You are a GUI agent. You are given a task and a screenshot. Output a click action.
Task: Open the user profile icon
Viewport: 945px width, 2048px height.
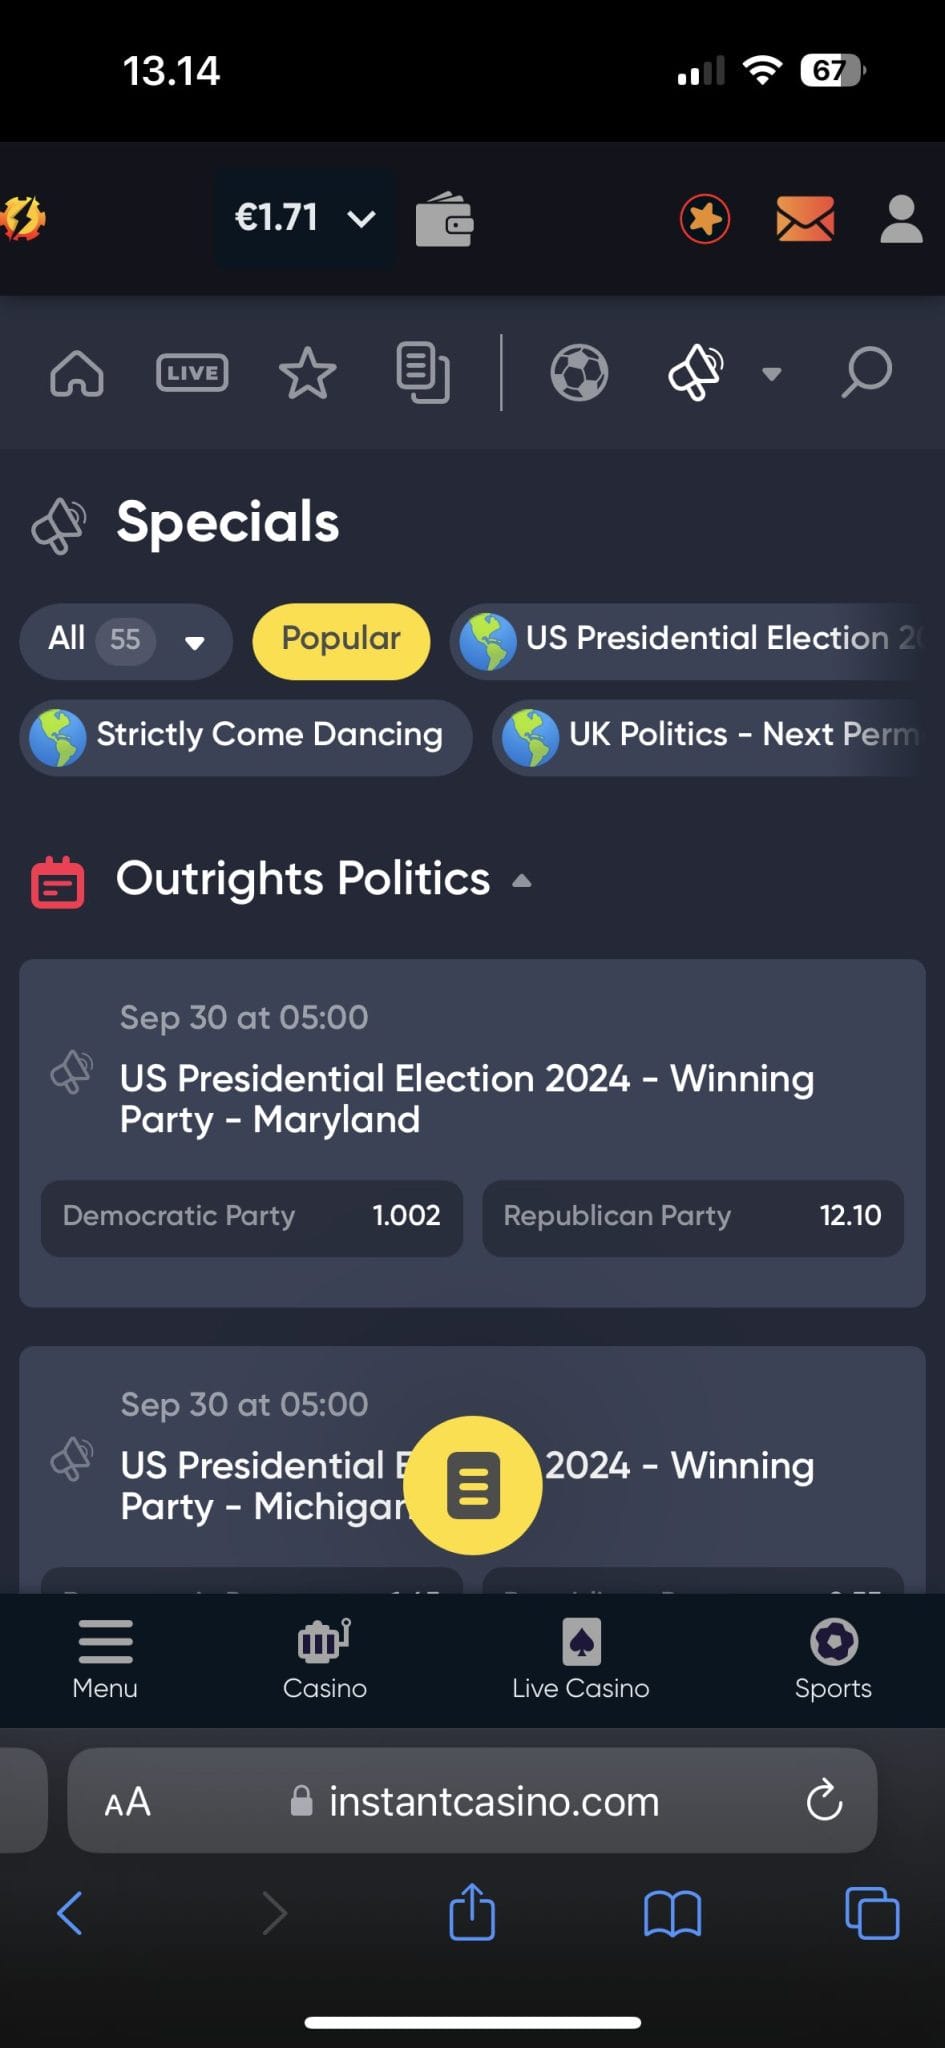901,219
